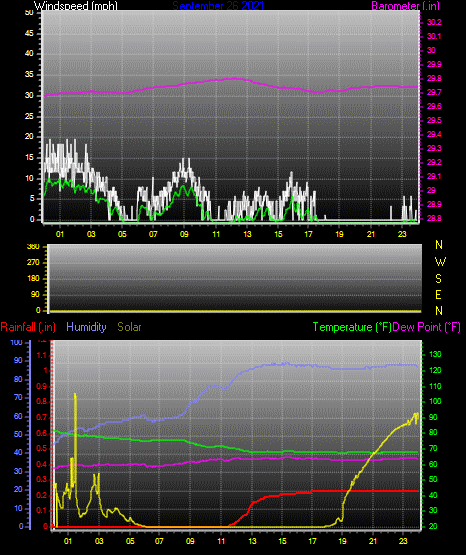The image size is (466, 555).
Task: Click 28.9 on the barometer axis
Action: (434, 205)
